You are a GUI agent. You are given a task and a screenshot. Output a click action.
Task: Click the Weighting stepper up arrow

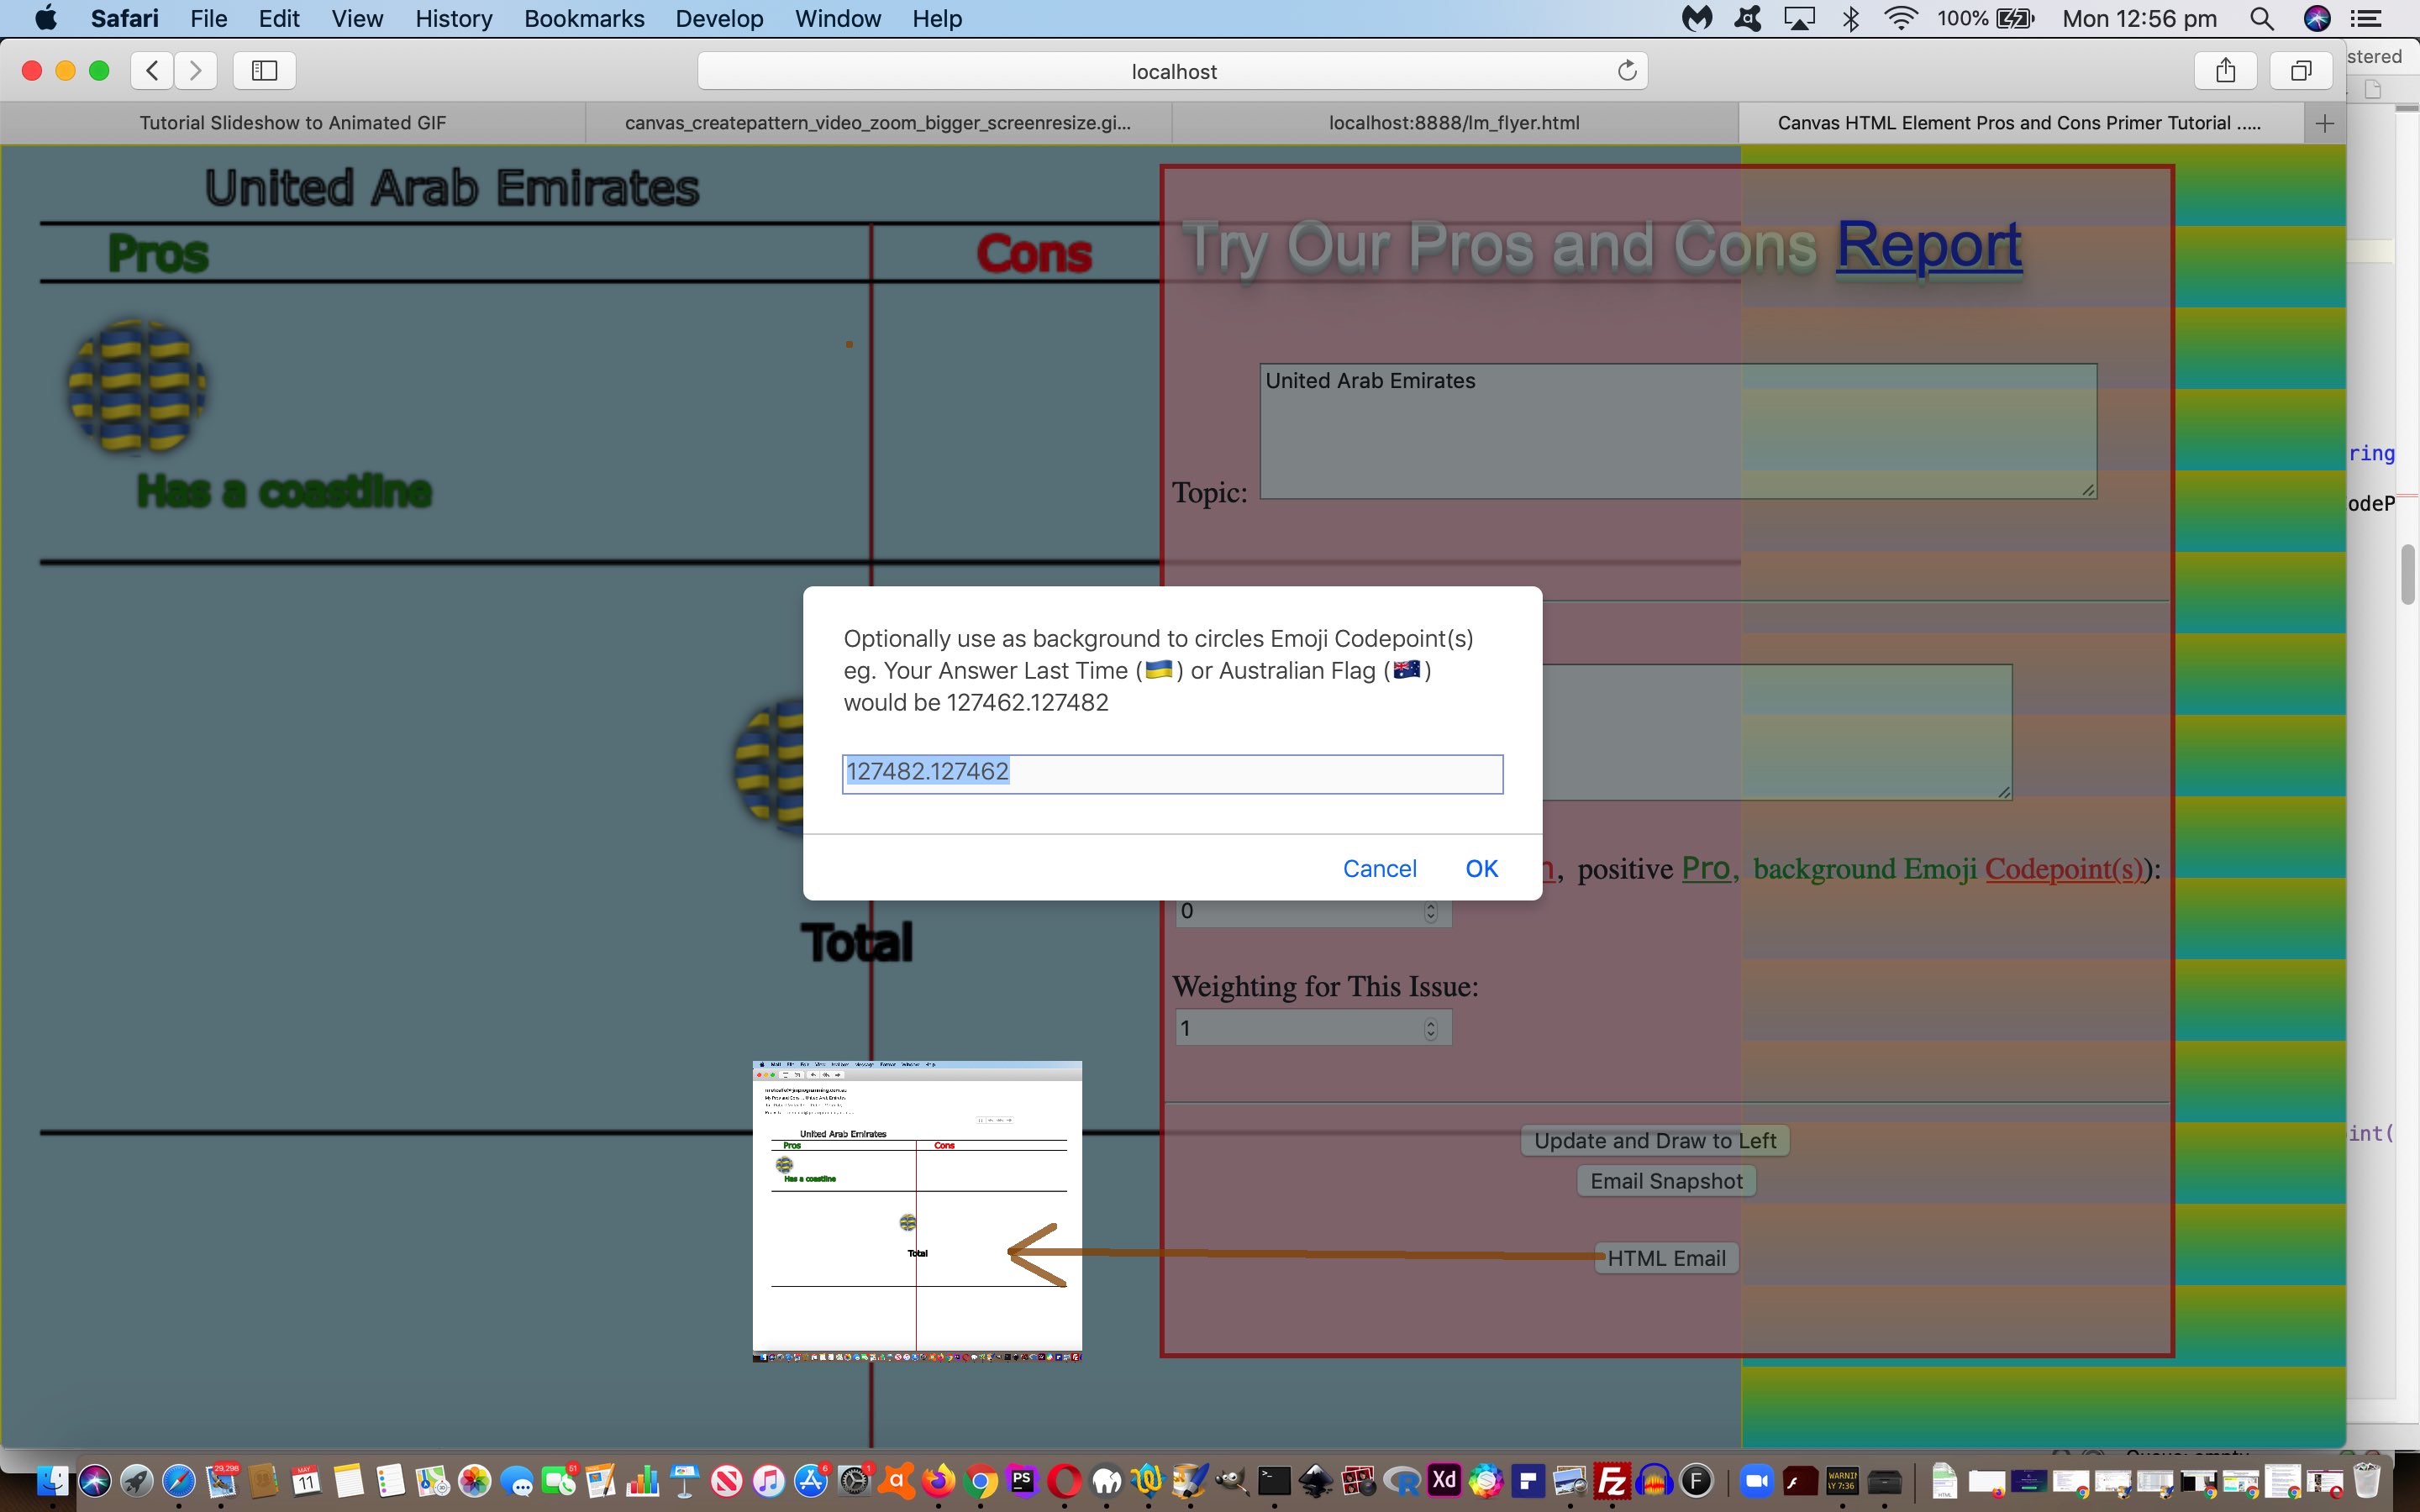(x=1430, y=1021)
